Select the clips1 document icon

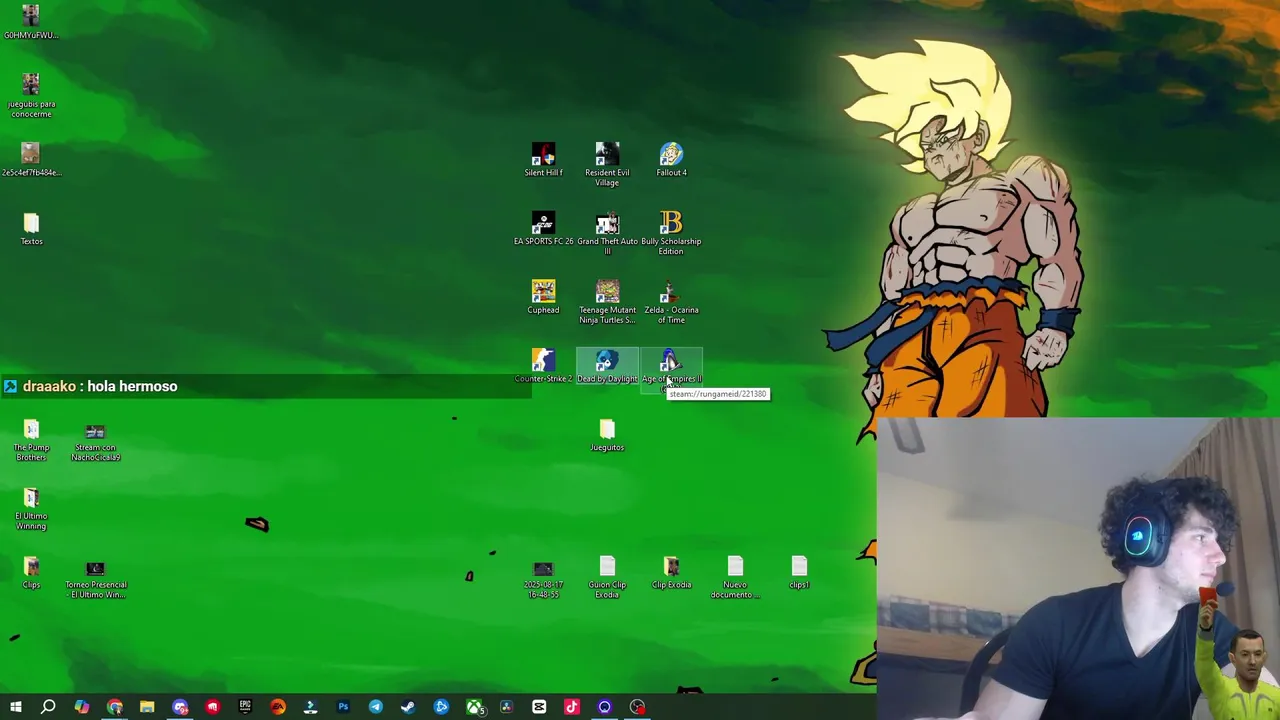pyautogui.click(x=799, y=573)
